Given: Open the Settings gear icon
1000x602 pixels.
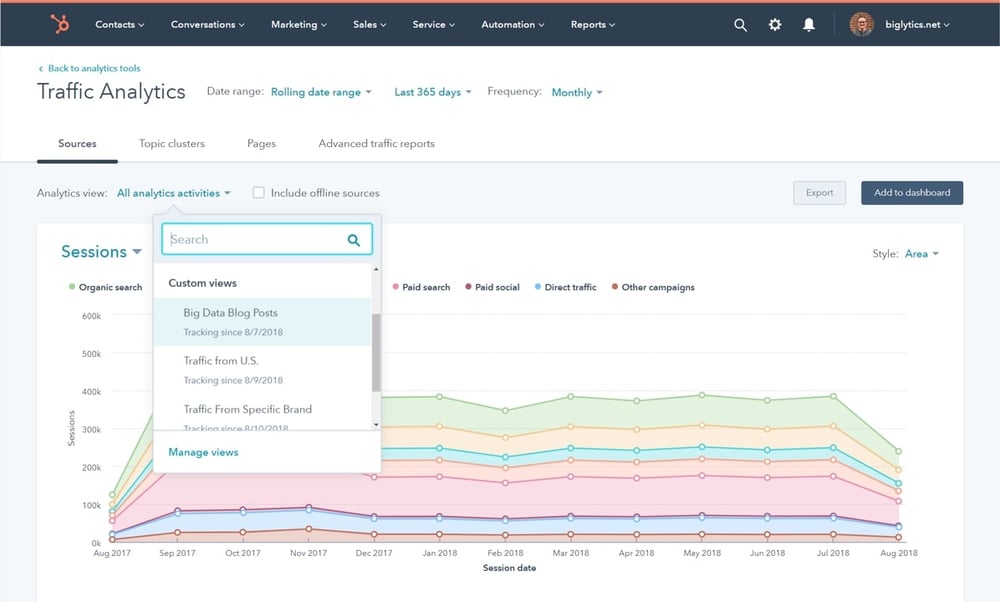Looking at the screenshot, I should click(775, 24).
